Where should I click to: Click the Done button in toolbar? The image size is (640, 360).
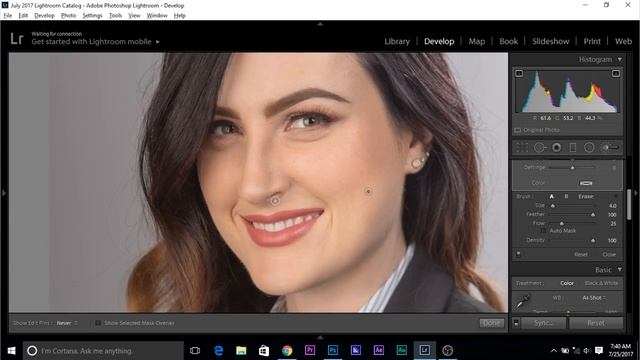491,323
